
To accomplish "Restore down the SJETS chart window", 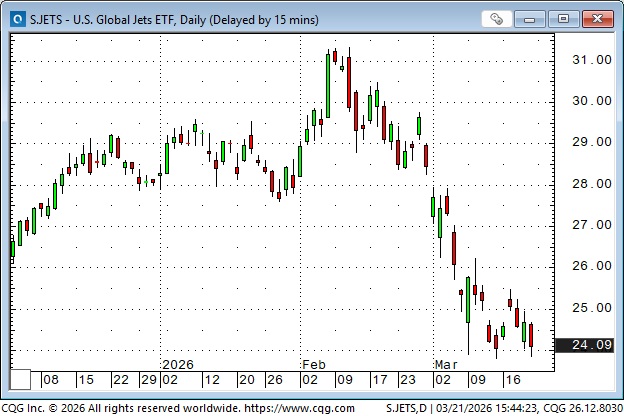I will pyautogui.click(x=566, y=18).
